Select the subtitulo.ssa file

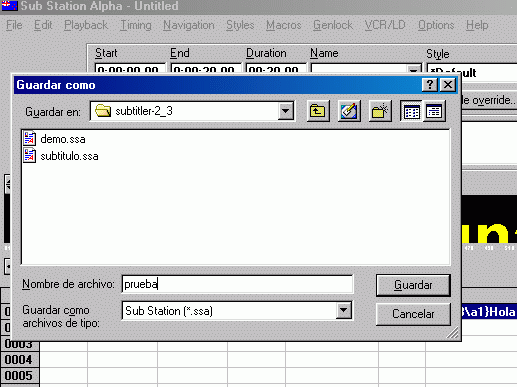point(61,156)
